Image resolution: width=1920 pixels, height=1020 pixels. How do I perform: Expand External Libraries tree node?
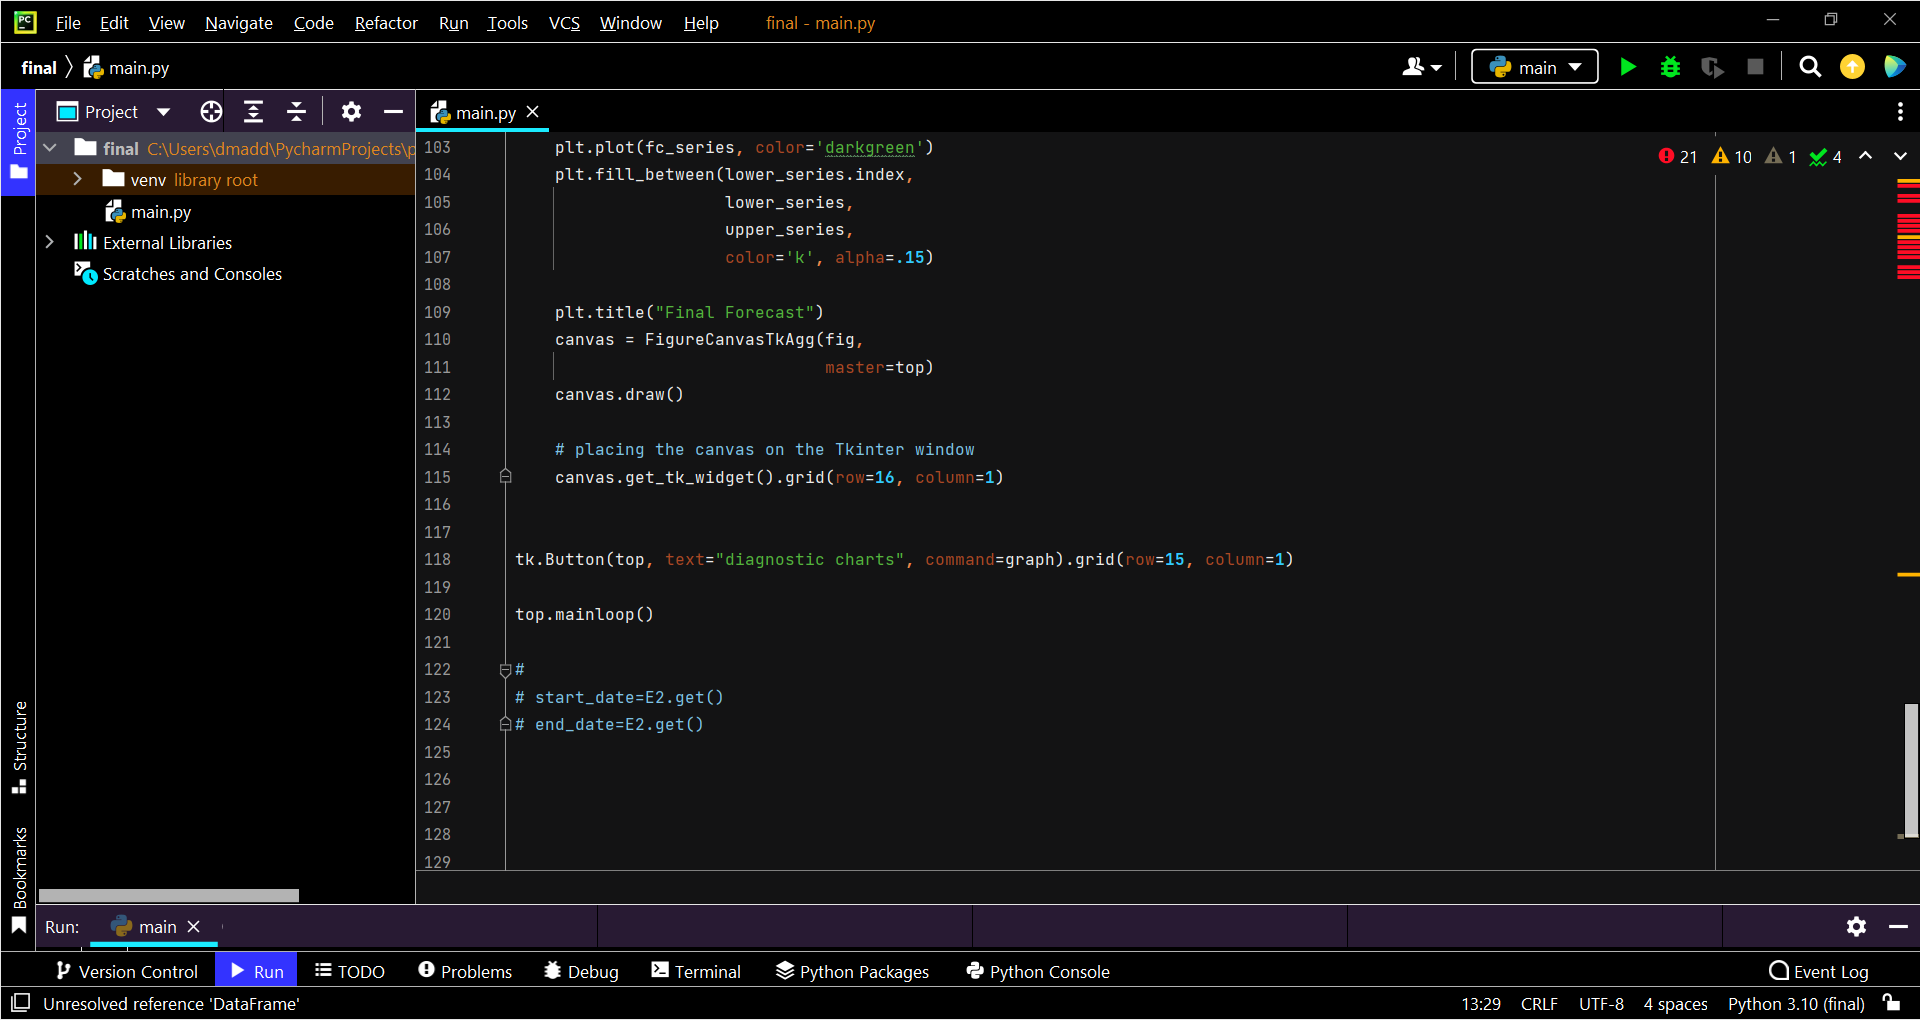(x=49, y=243)
